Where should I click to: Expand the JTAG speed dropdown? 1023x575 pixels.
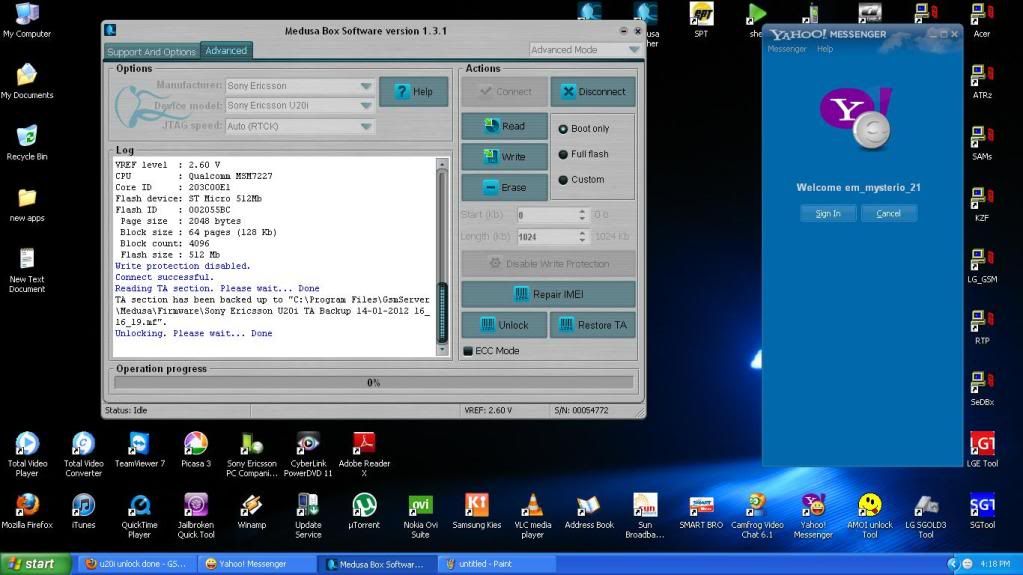(x=365, y=126)
